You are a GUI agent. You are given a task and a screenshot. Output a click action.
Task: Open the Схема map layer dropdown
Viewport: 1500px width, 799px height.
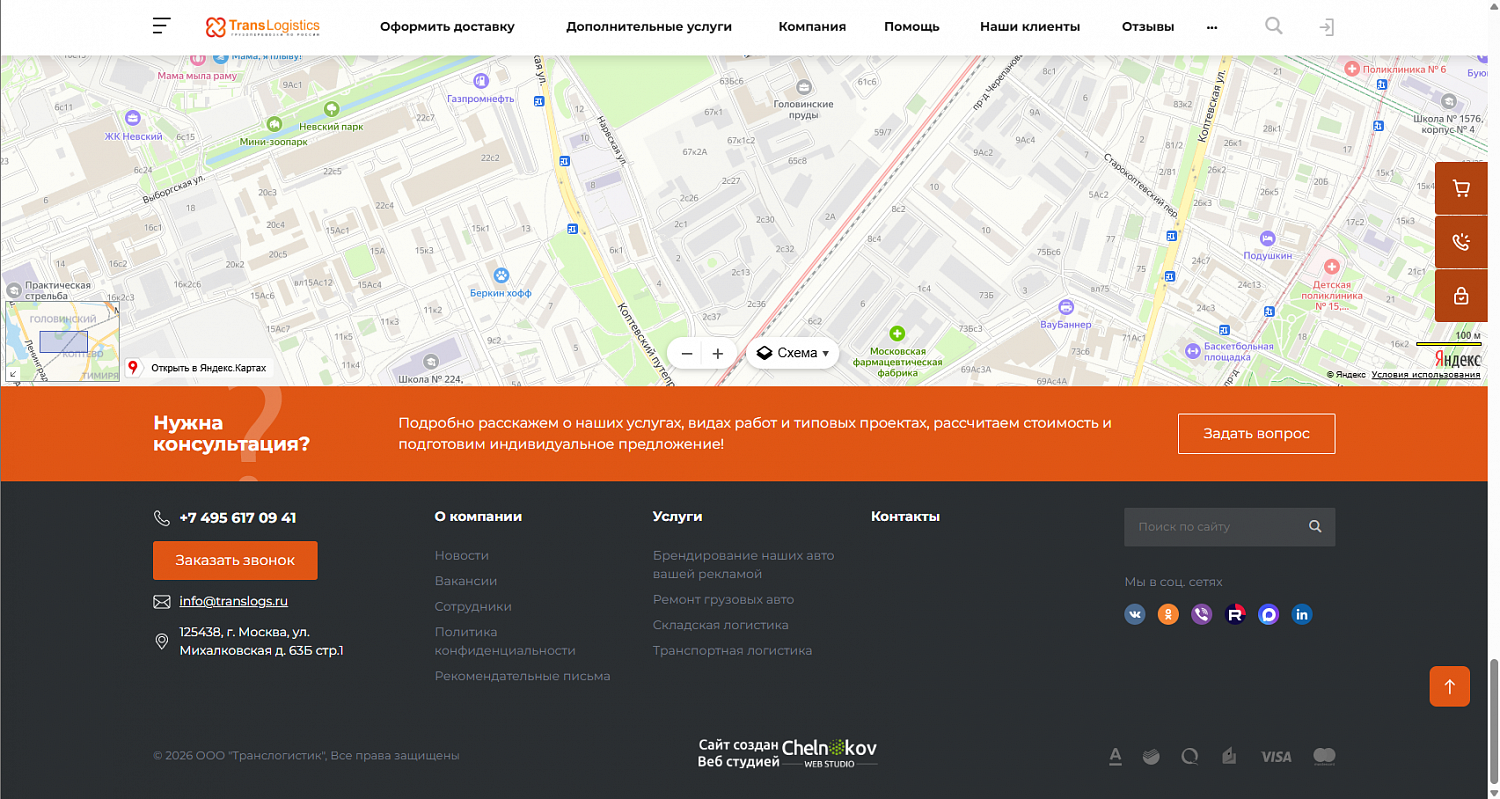[x=793, y=353]
